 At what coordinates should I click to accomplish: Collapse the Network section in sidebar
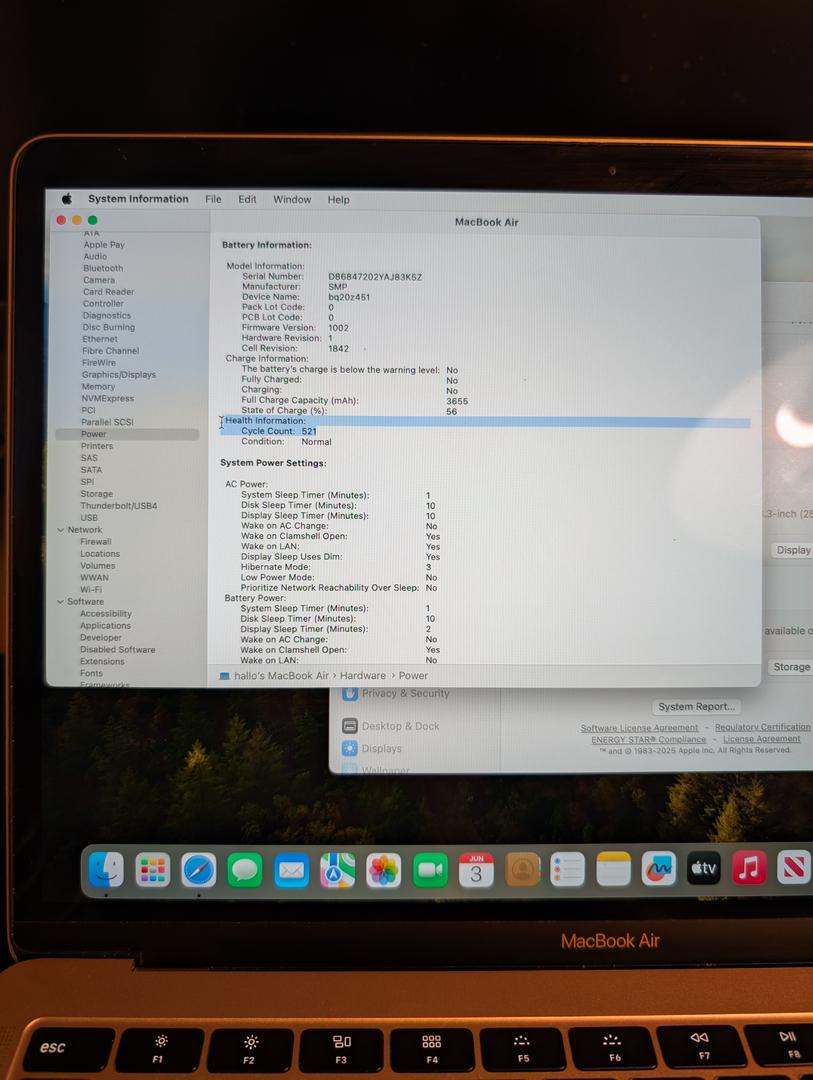coord(61,530)
